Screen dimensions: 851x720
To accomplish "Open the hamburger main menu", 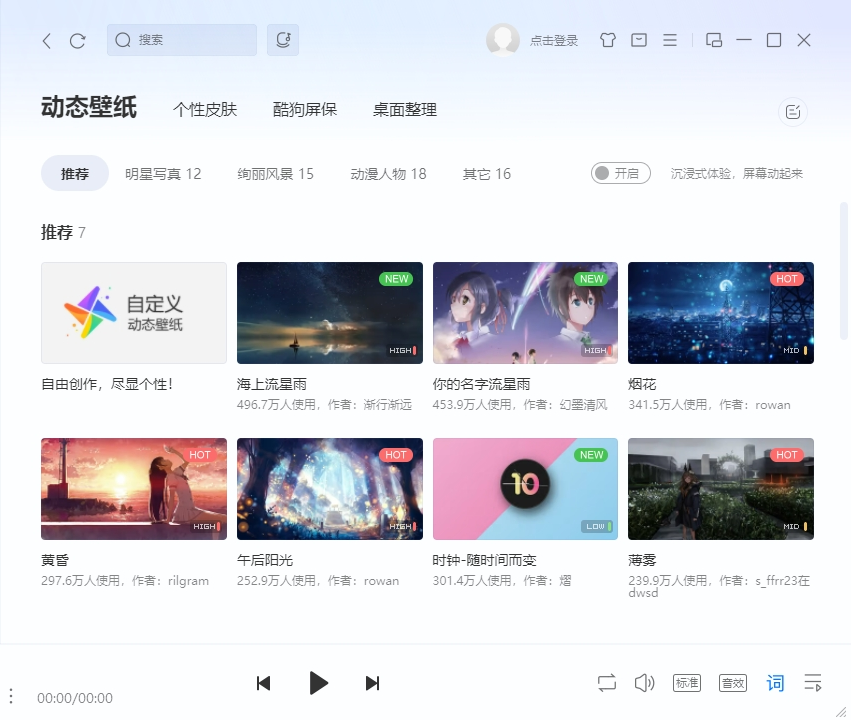I will click(x=670, y=40).
